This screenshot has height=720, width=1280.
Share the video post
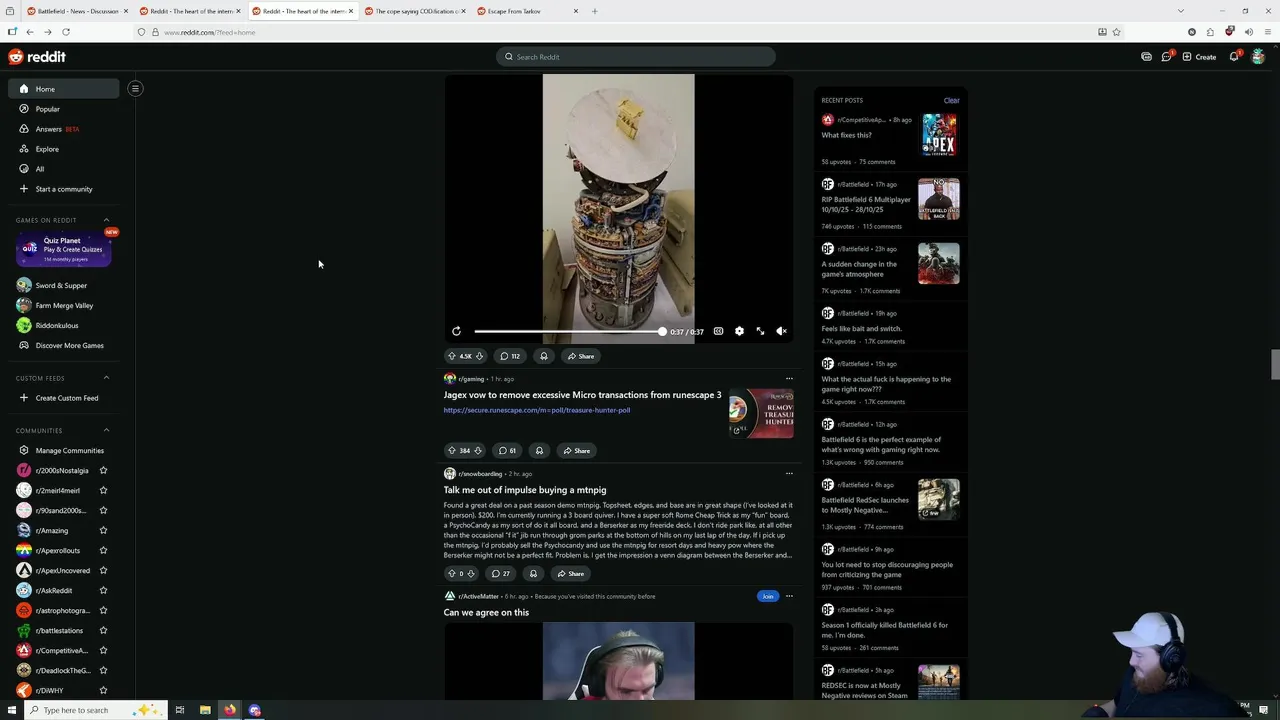pos(581,356)
